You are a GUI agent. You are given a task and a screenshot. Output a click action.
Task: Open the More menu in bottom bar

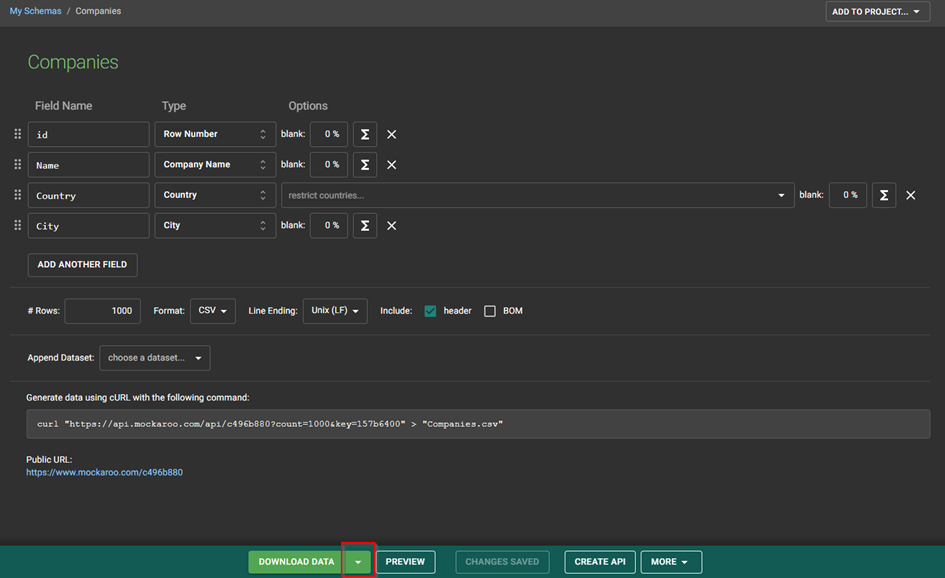(671, 562)
